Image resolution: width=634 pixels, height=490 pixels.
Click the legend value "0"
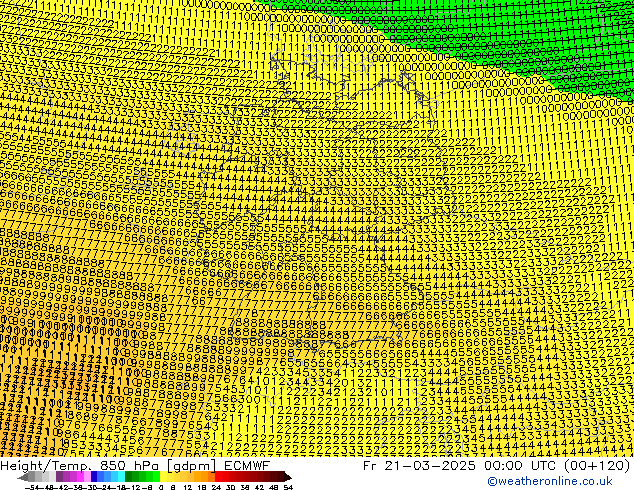tap(161, 487)
